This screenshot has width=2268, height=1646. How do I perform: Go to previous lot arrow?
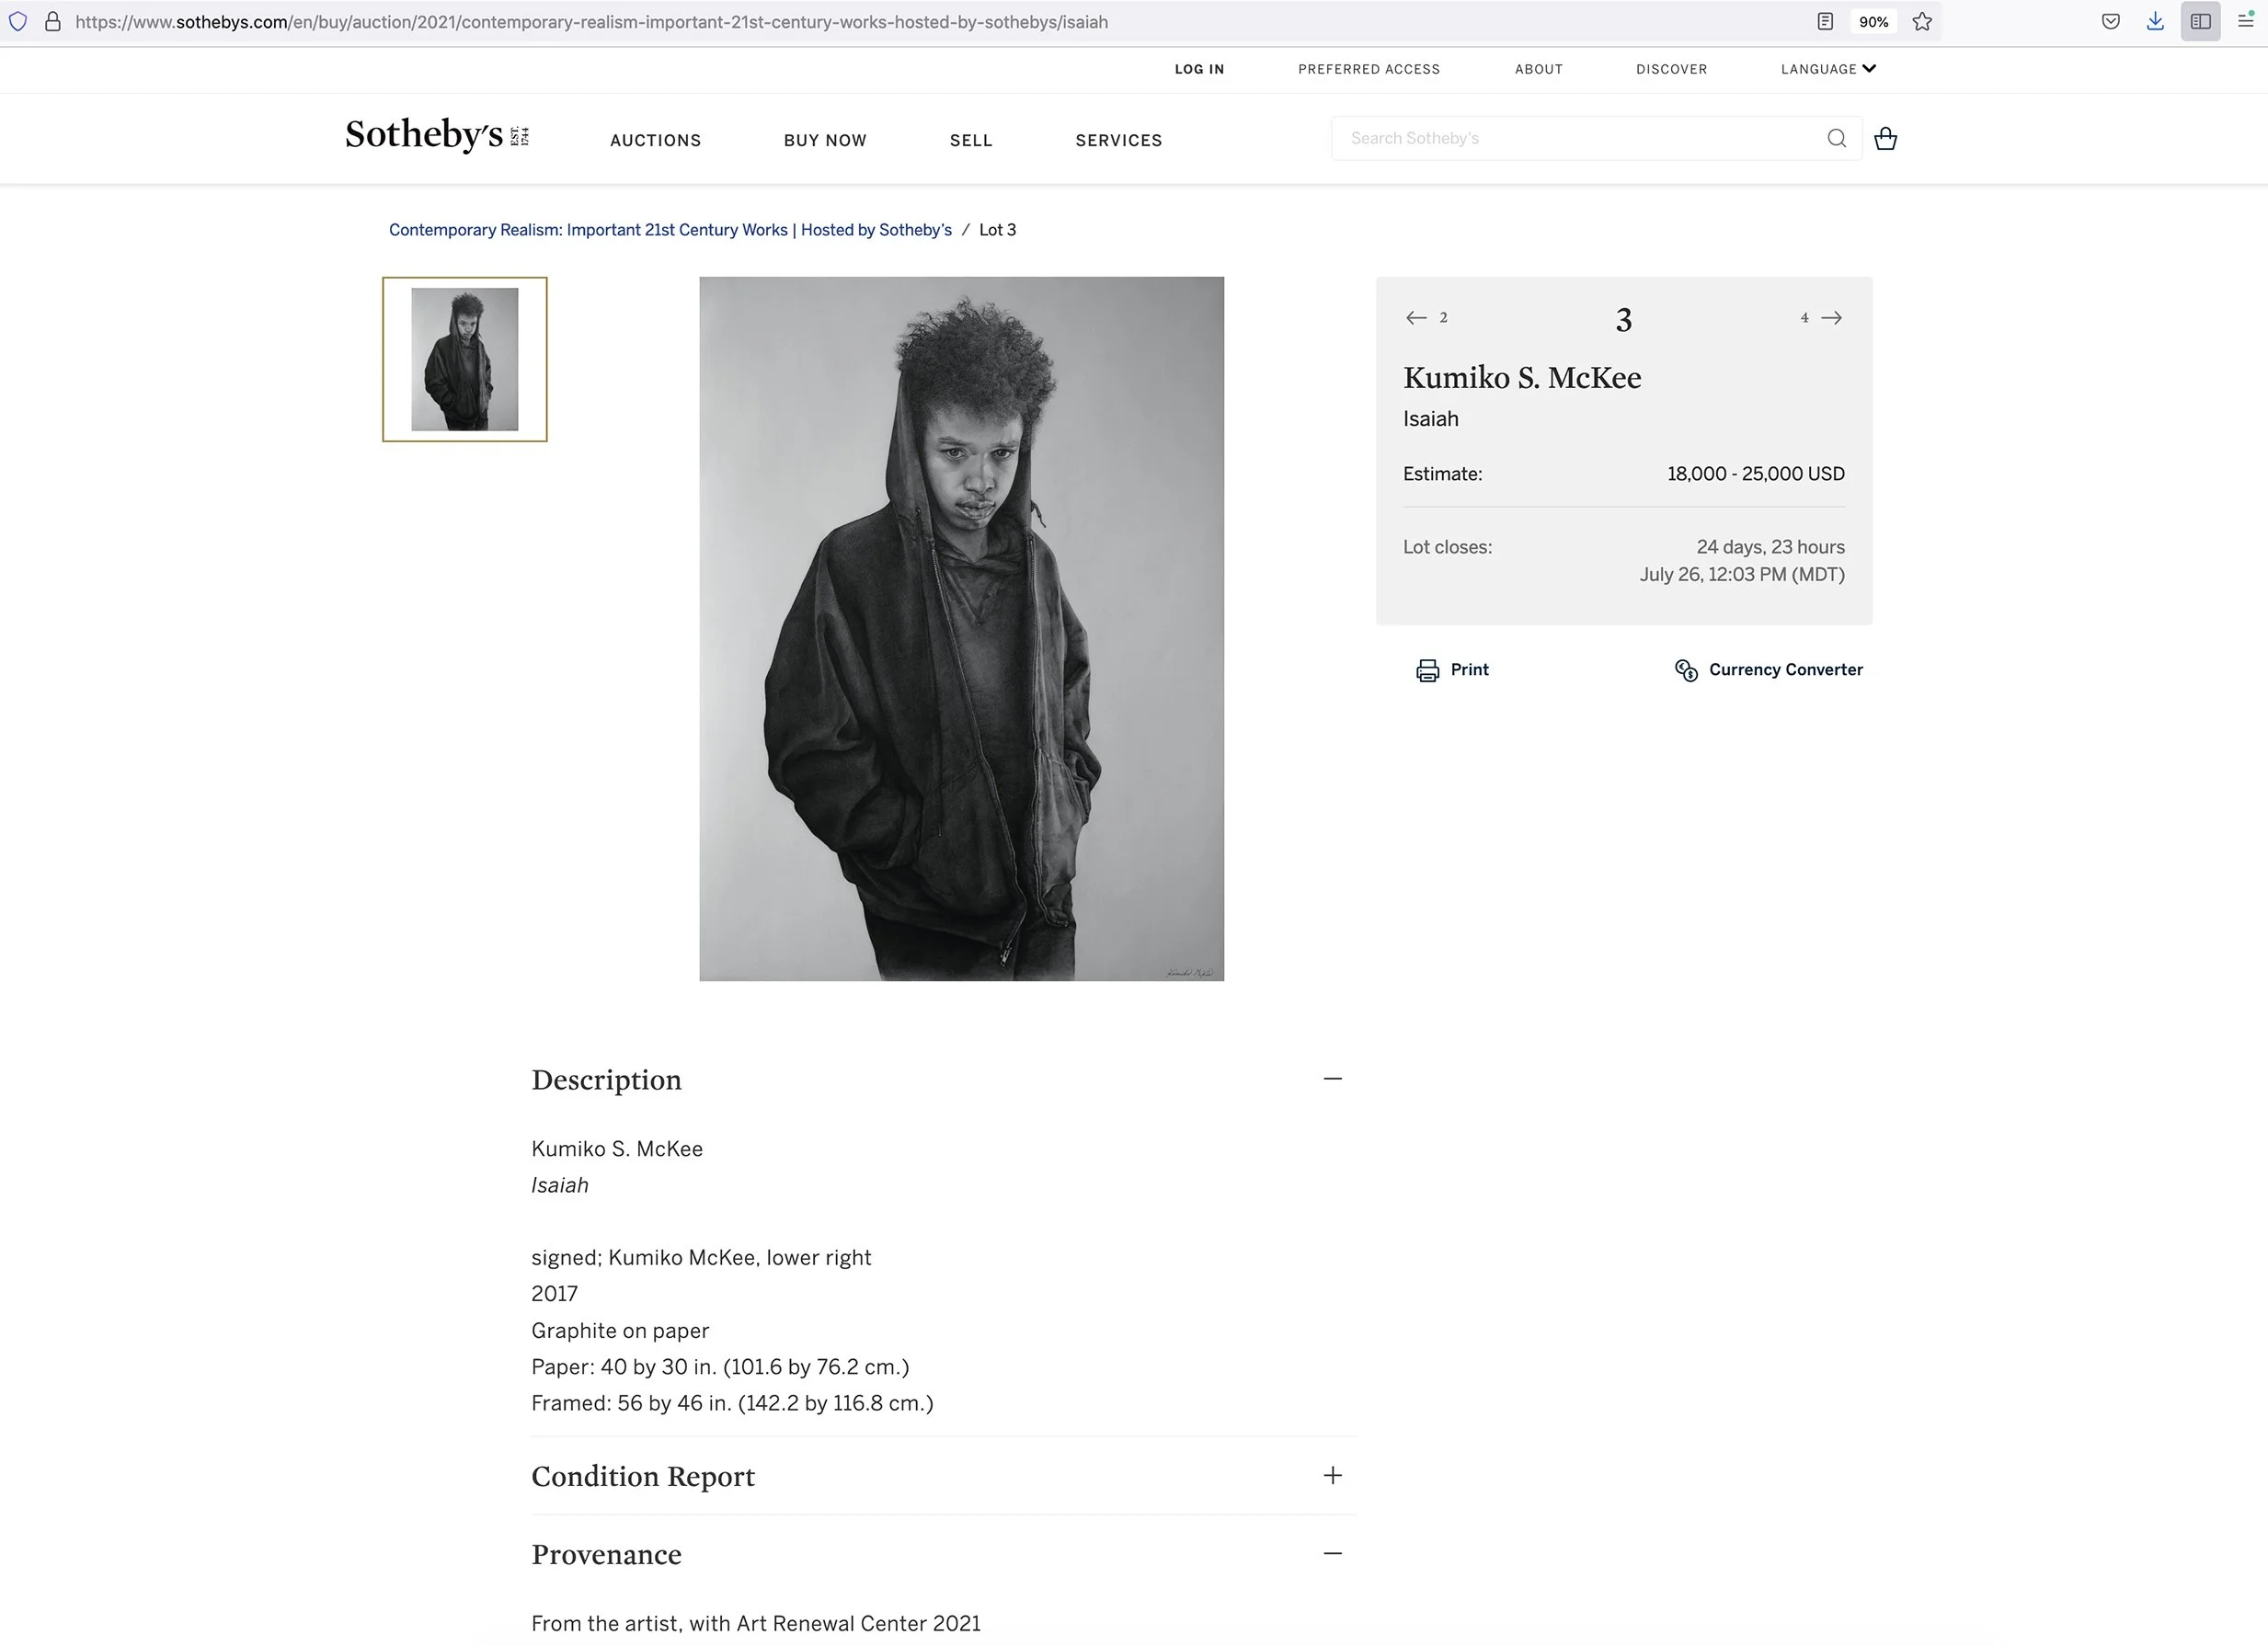point(1416,318)
